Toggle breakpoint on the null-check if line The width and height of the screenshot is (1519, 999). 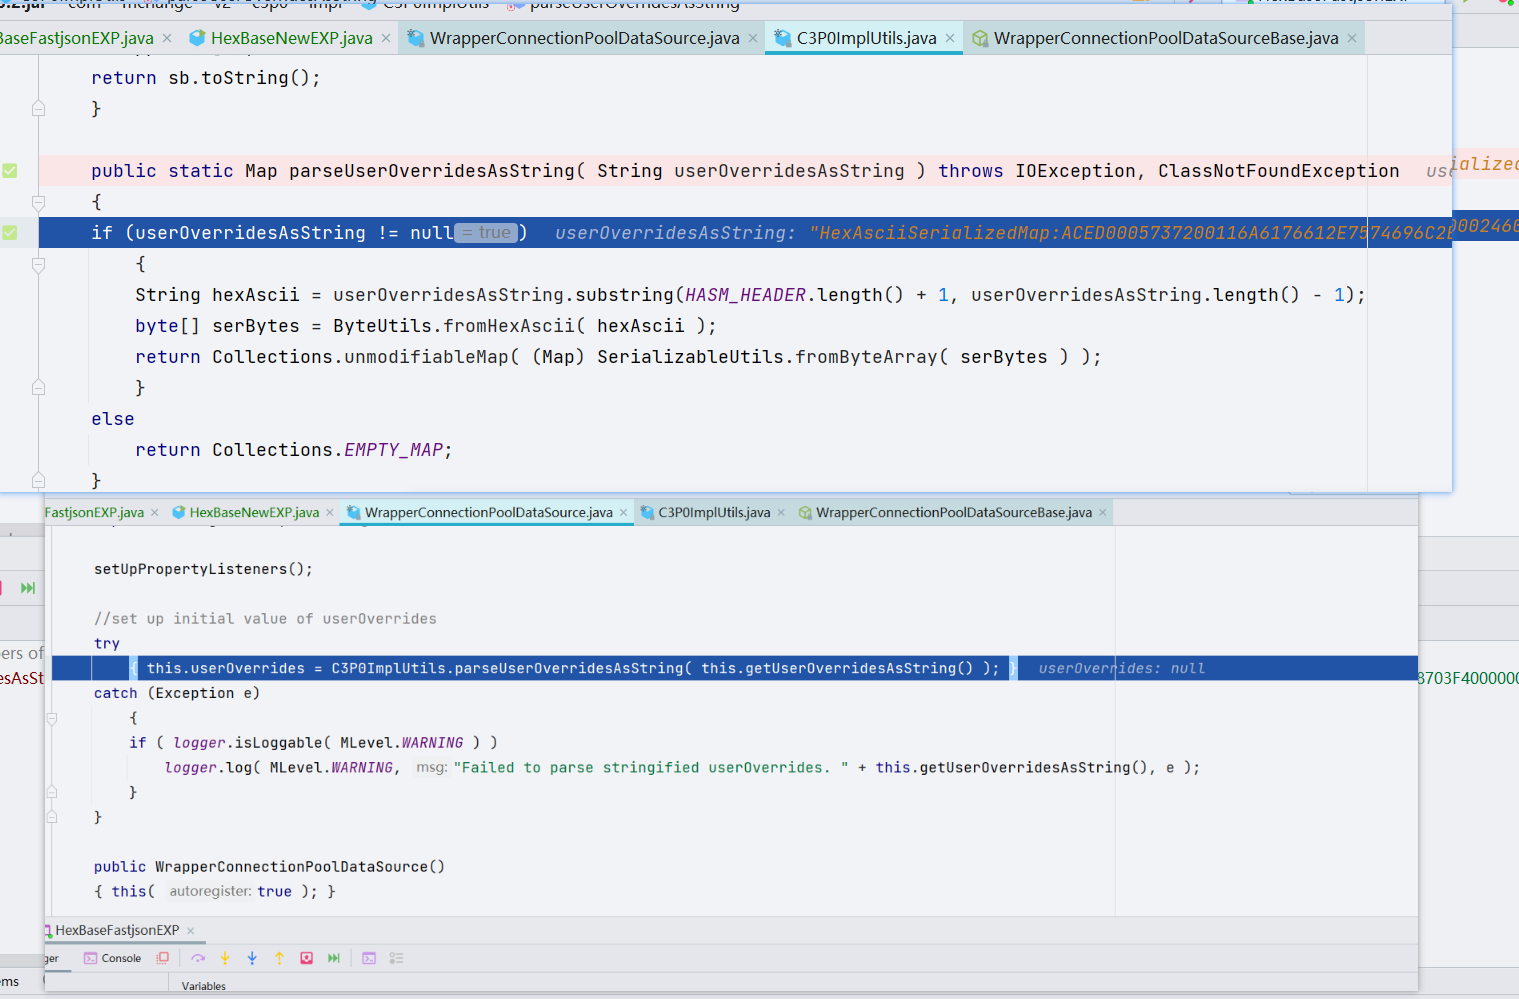point(10,233)
